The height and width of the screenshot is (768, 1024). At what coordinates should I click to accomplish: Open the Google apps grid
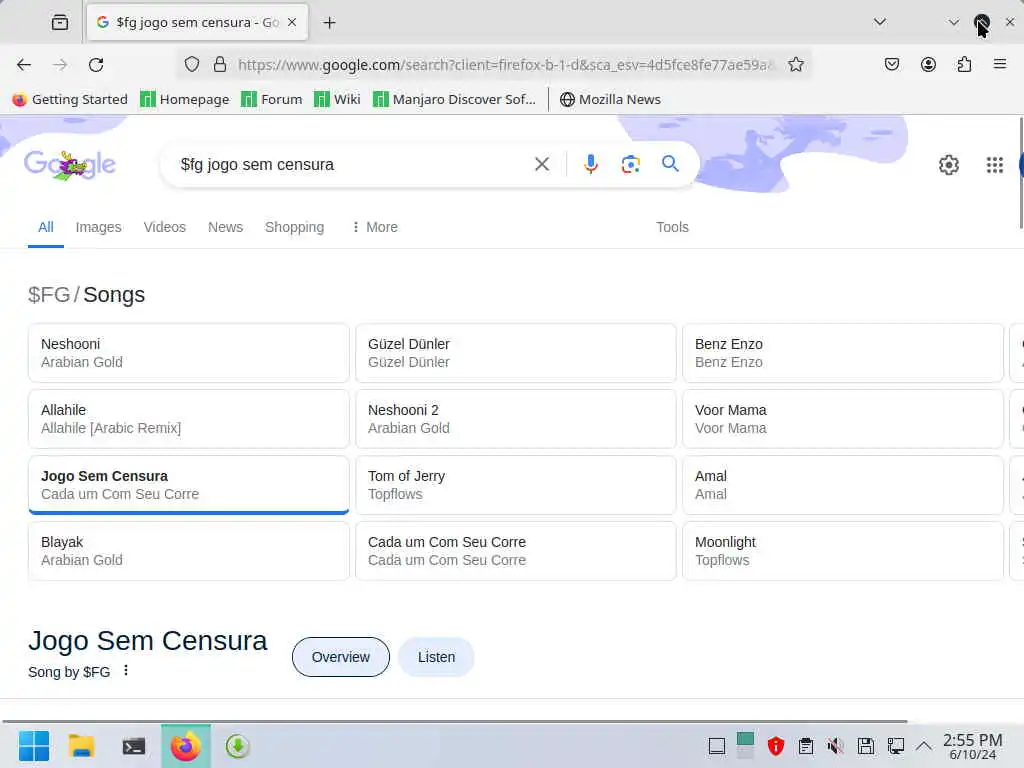[x=994, y=165]
